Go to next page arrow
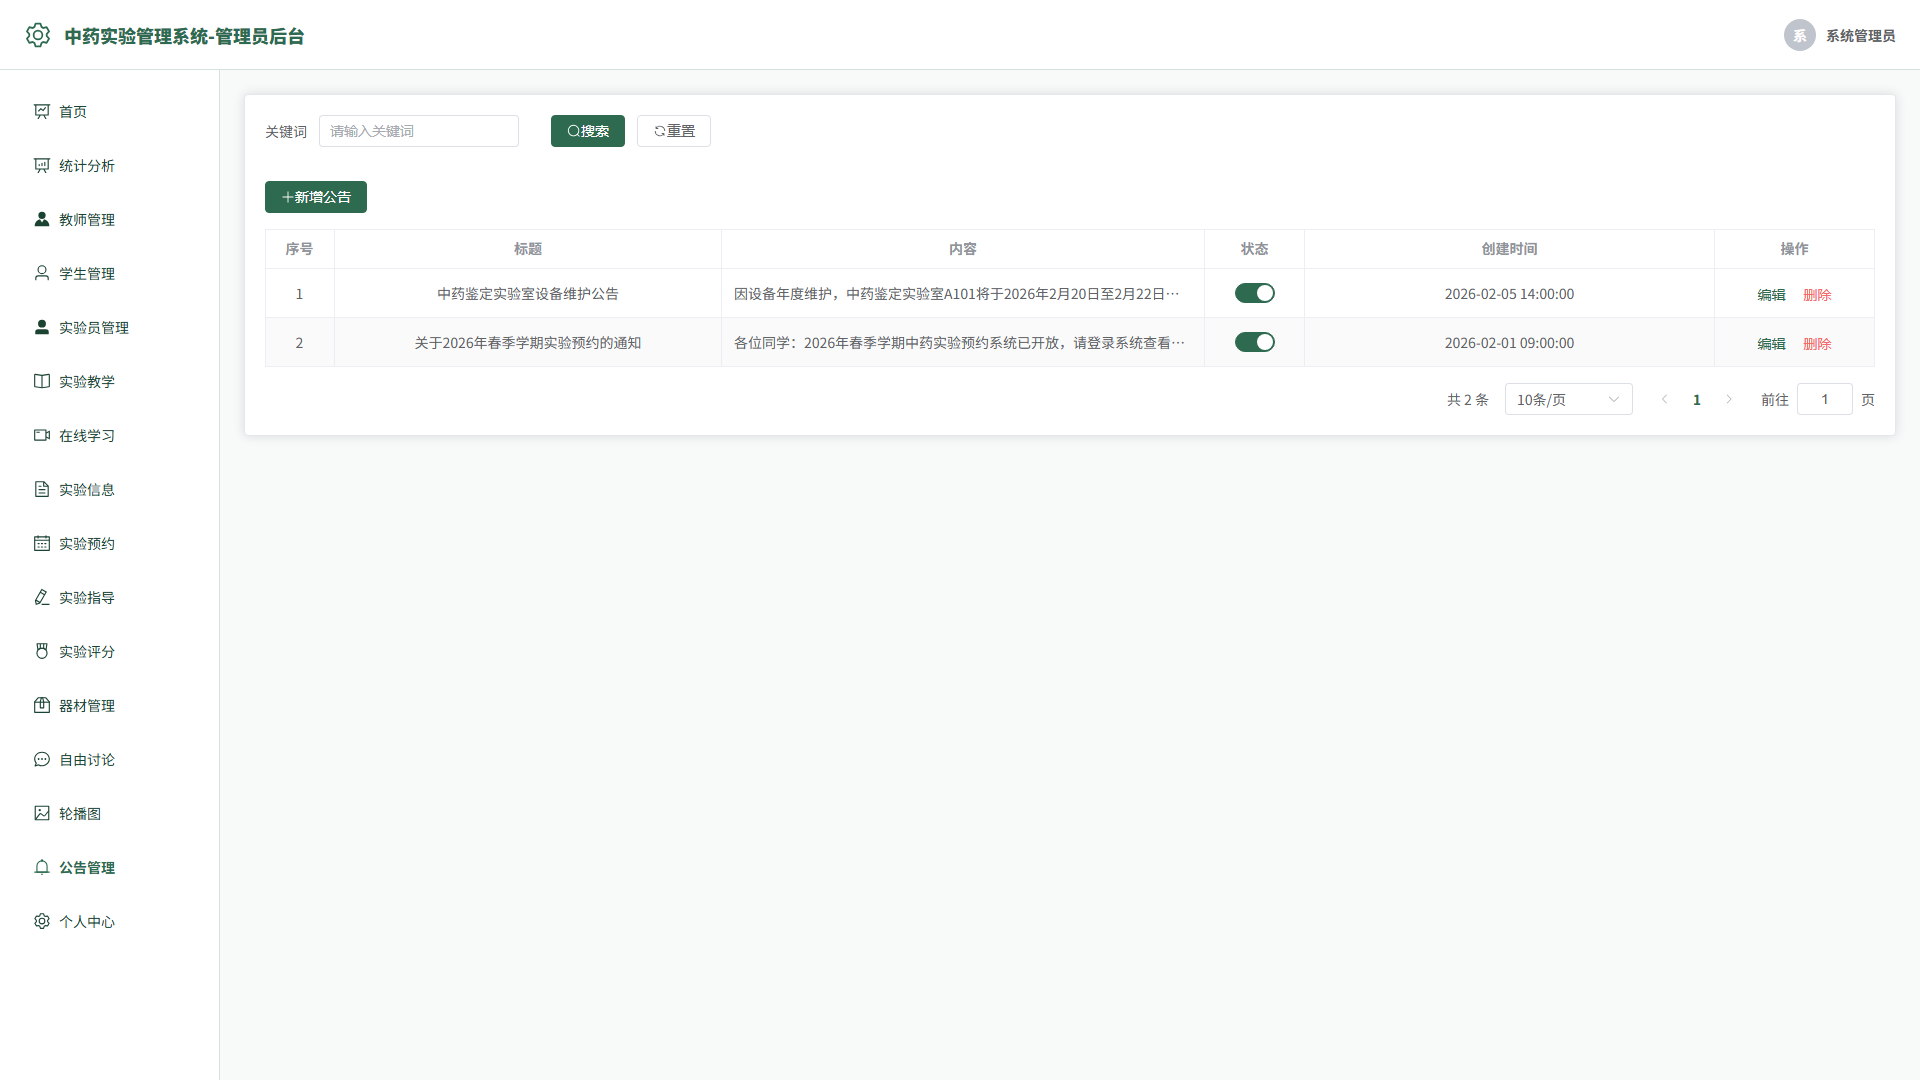Image resolution: width=1920 pixels, height=1080 pixels. (x=1729, y=399)
